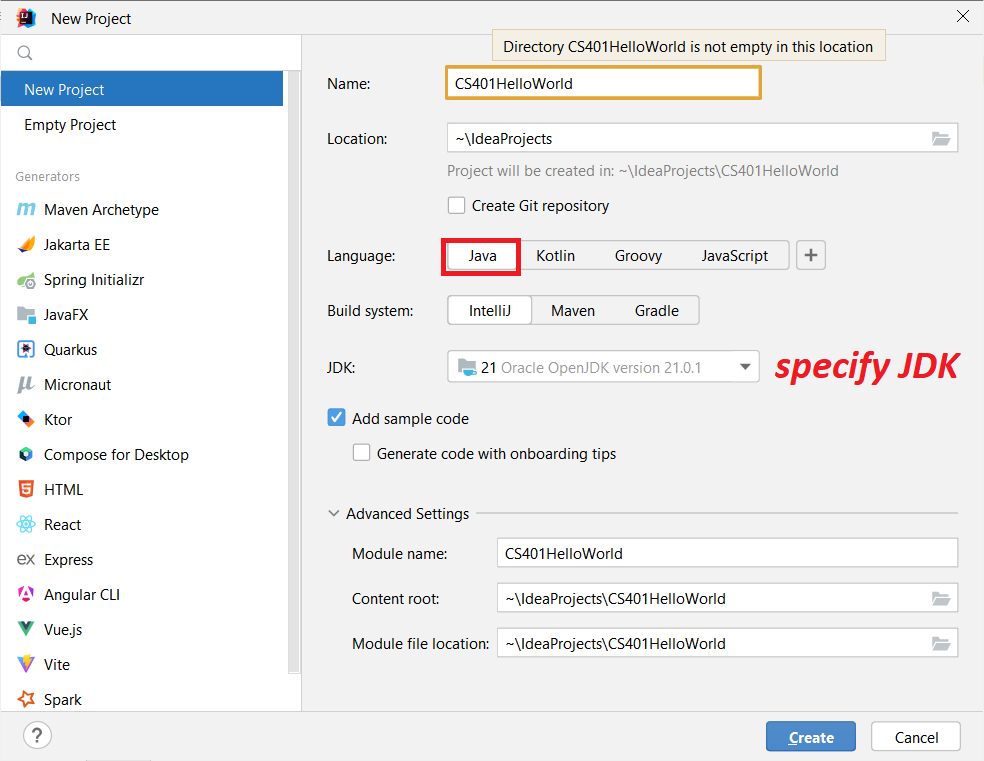Choose the Jakarta EE generator
984x761 pixels.
77,245
